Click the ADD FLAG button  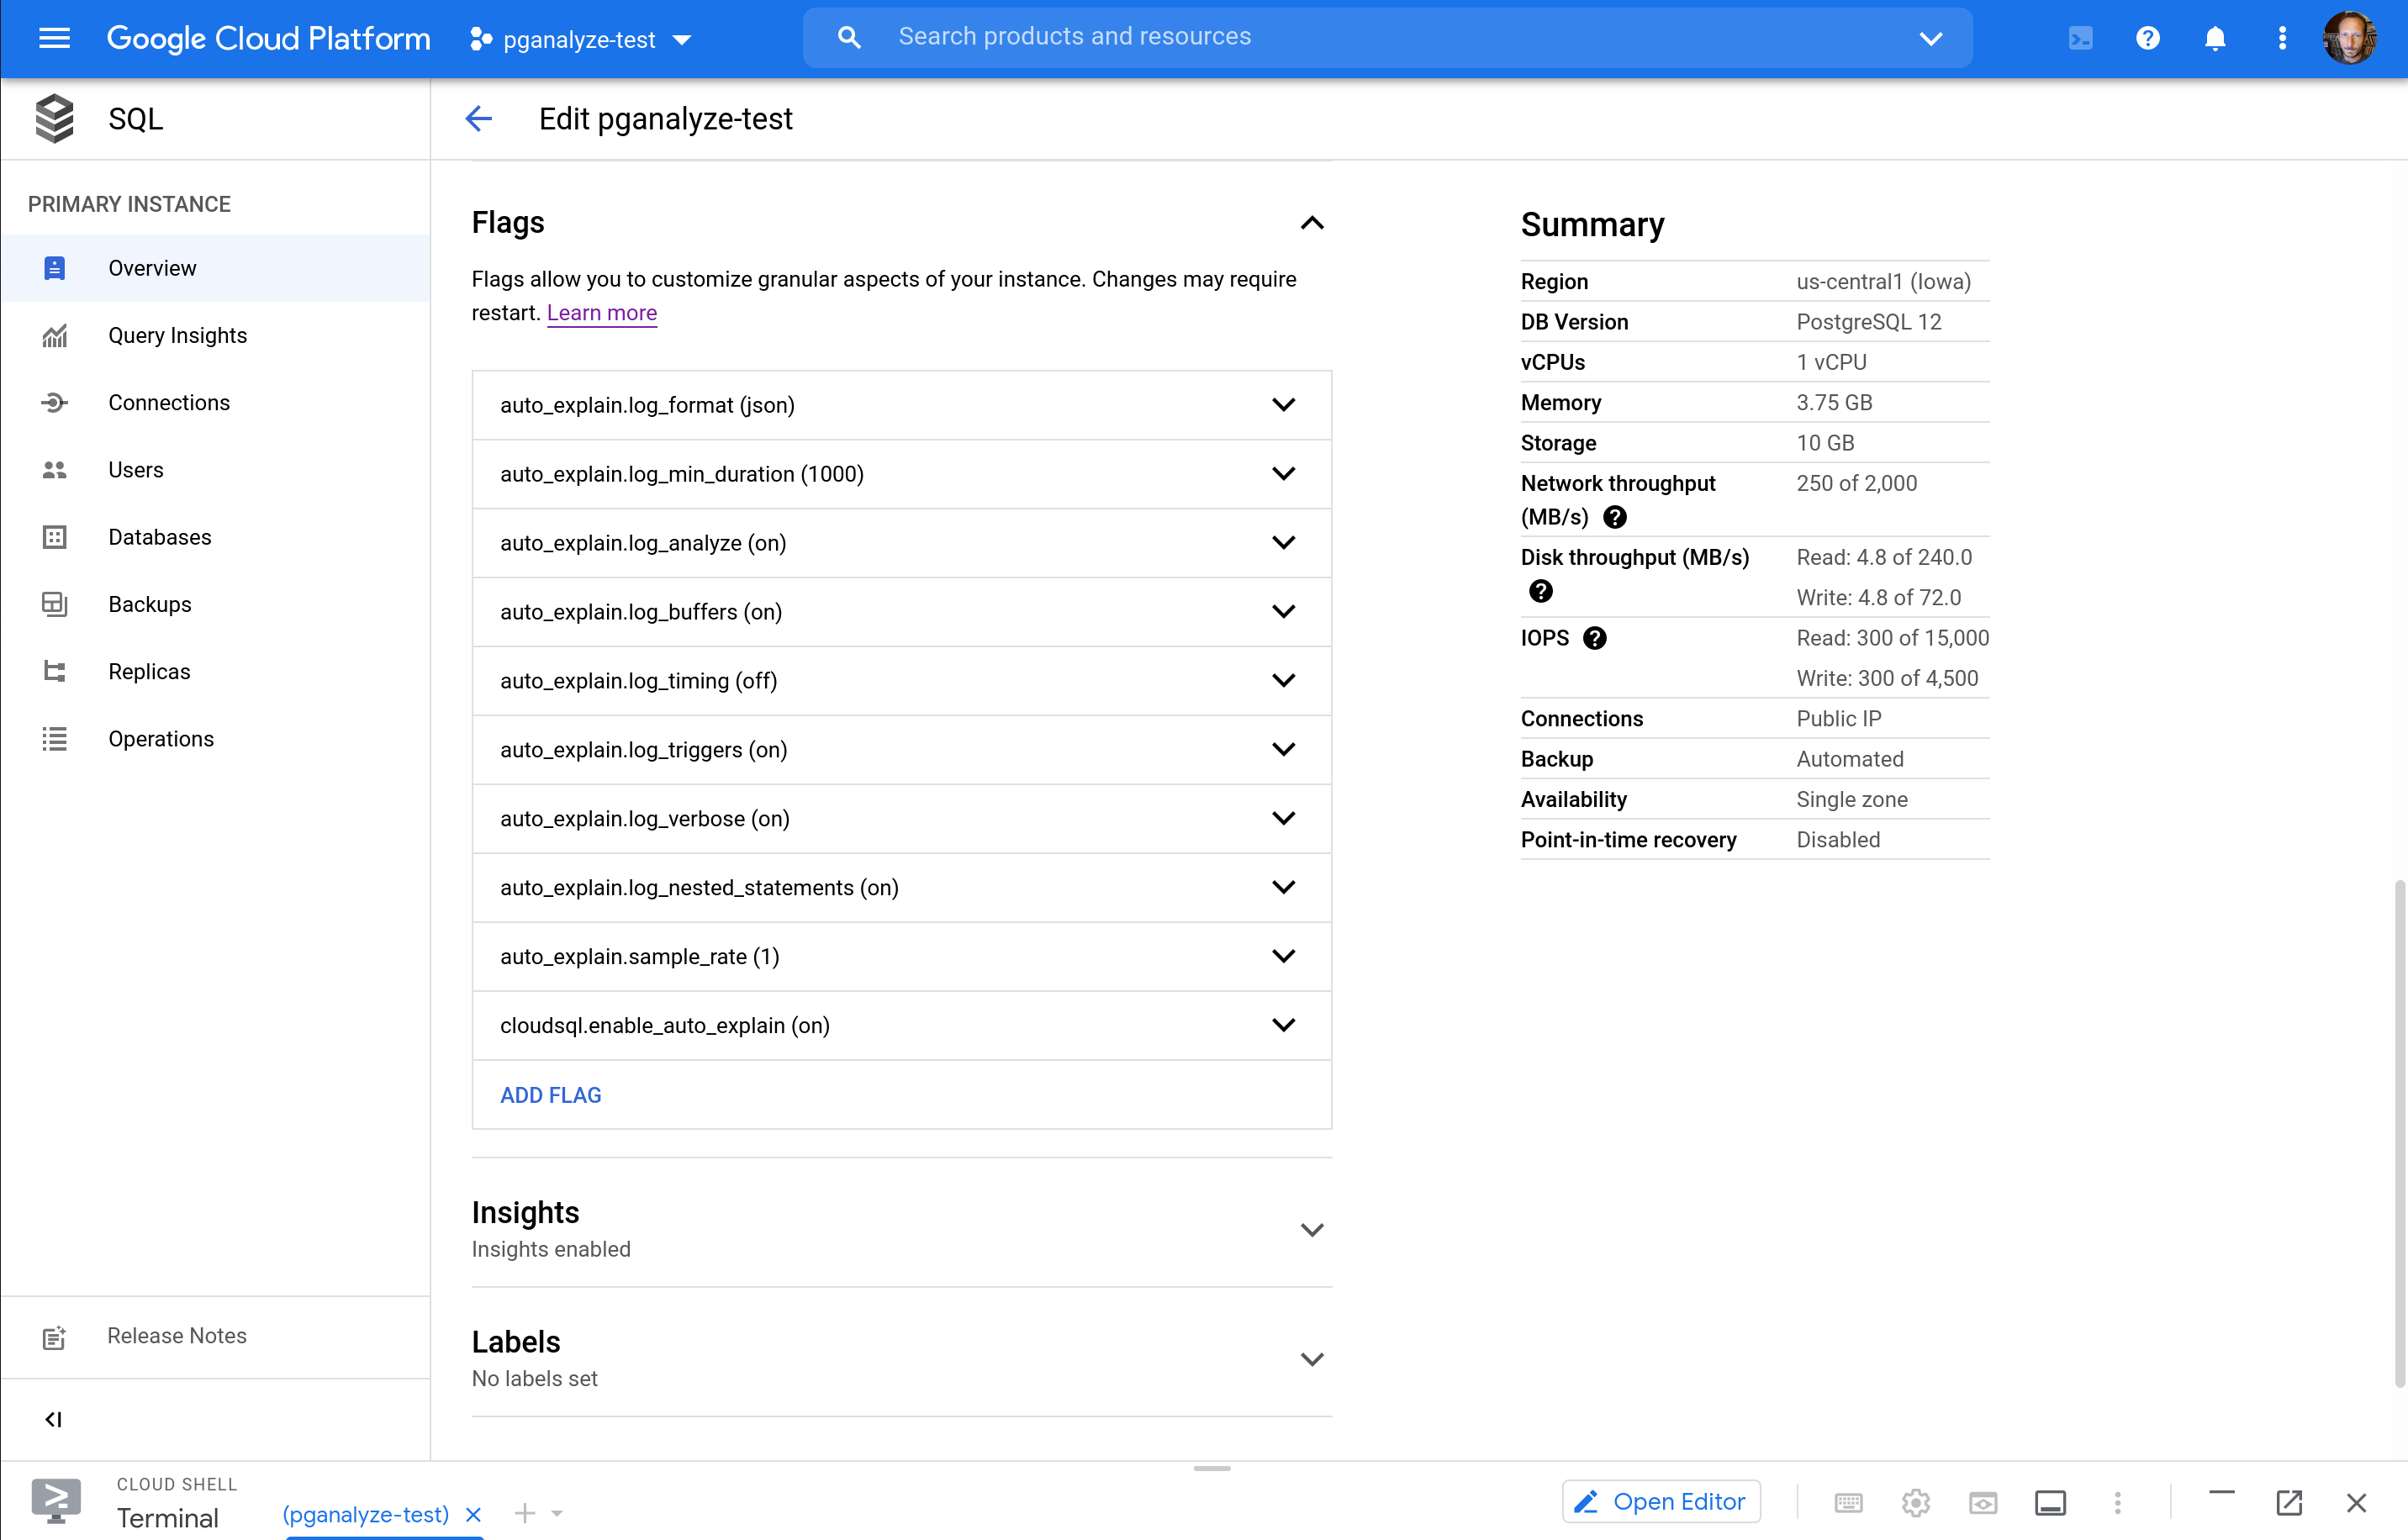click(551, 1095)
